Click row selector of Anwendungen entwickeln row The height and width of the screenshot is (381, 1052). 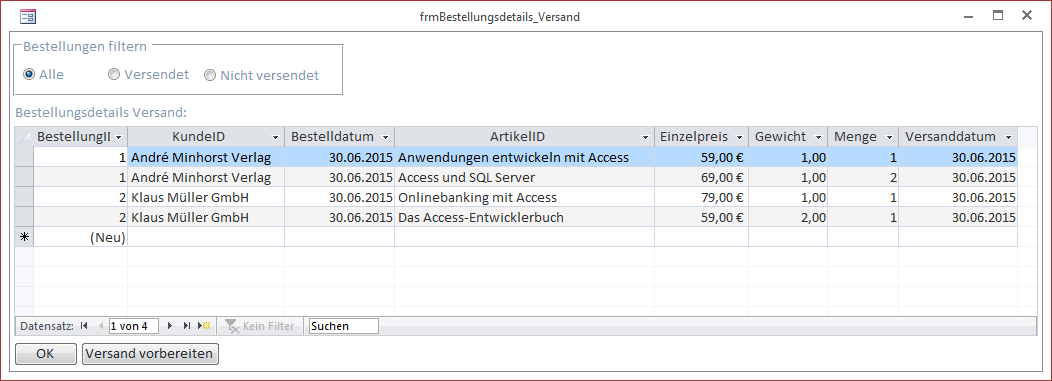click(x=24, y=158)
